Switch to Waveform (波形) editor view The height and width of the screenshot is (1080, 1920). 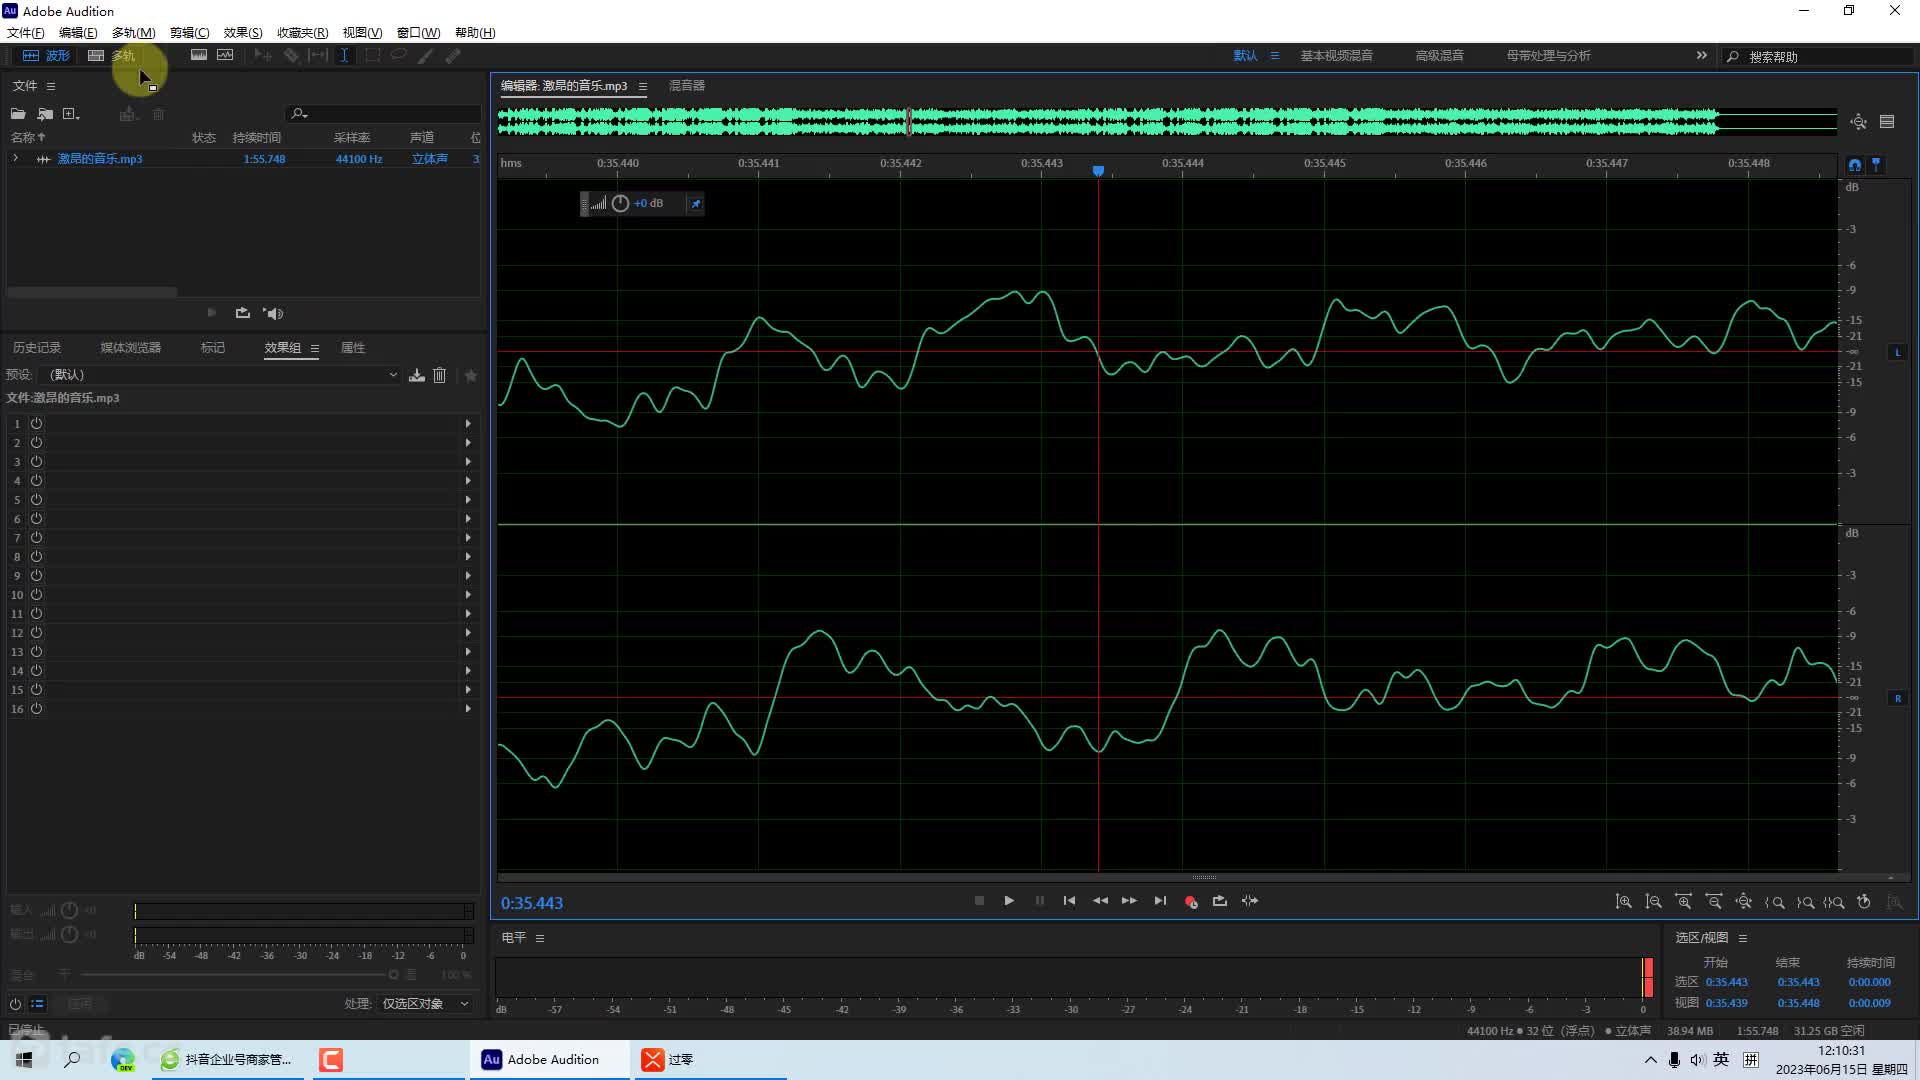pos(46,56)
